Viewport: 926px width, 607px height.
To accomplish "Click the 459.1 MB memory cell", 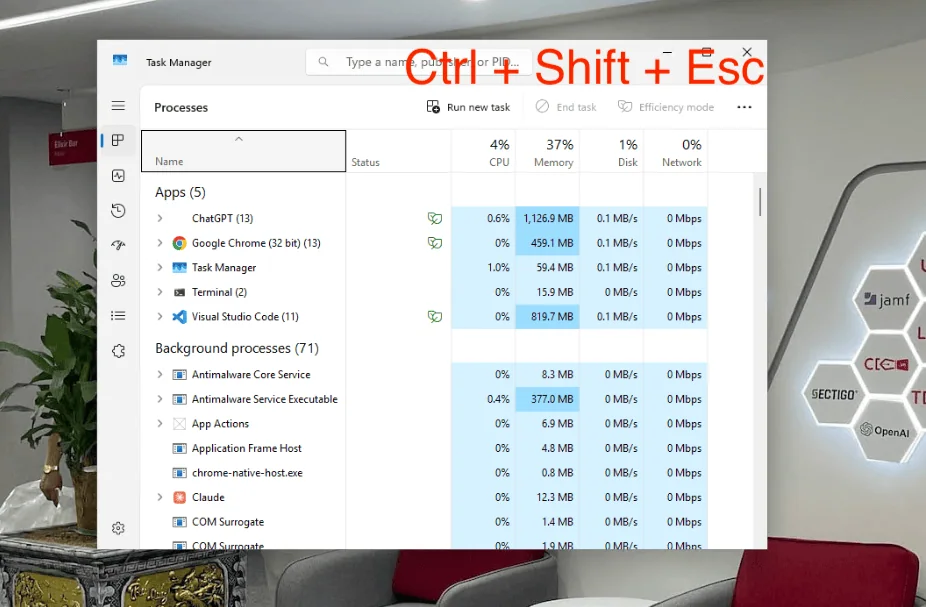I will tap(547, 243).
